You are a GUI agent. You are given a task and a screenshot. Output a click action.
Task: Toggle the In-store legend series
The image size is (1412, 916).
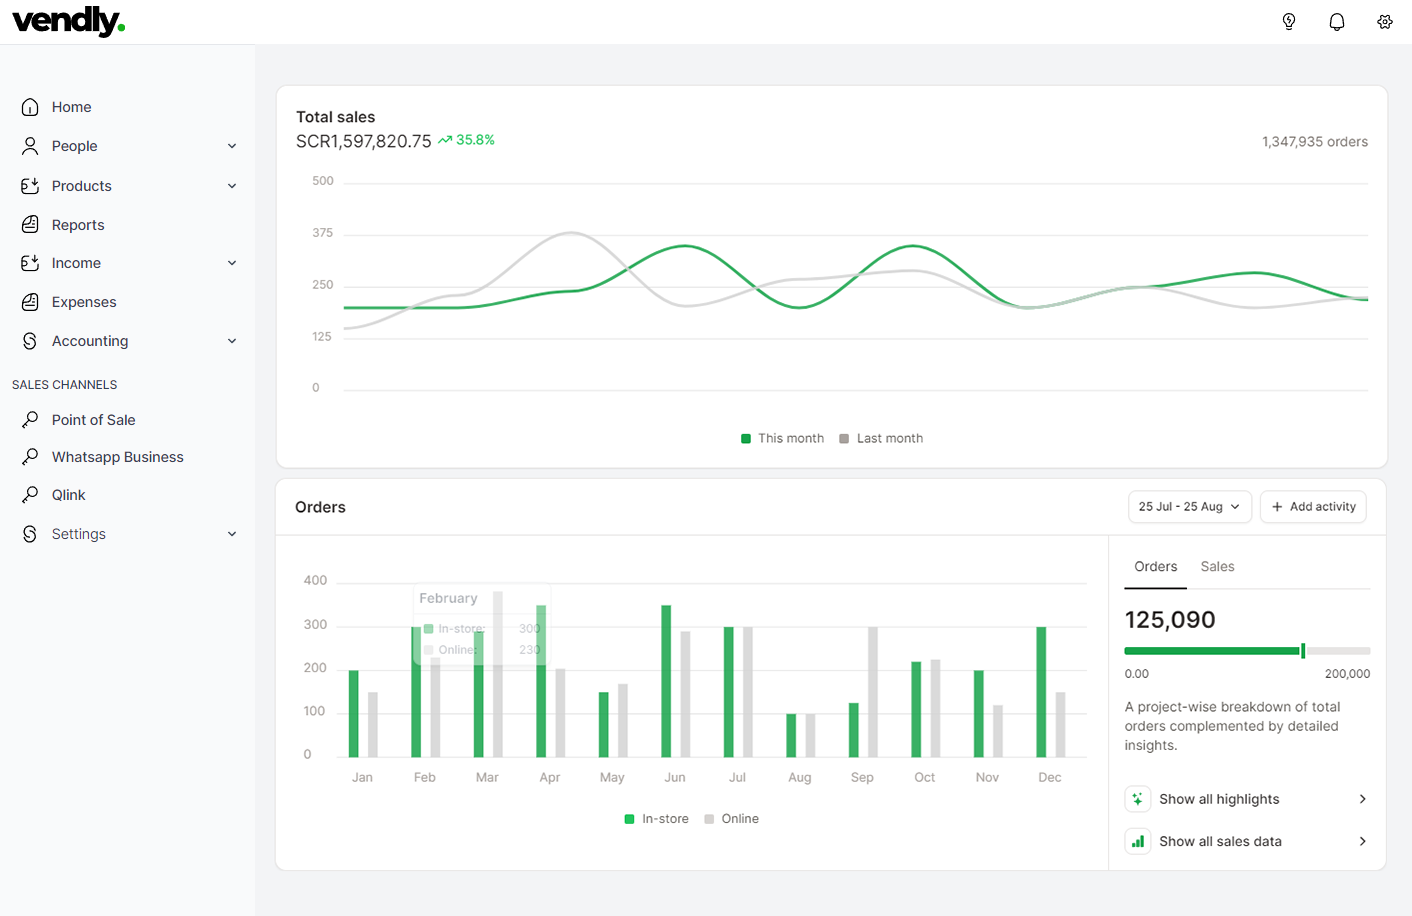click(656, 819)
